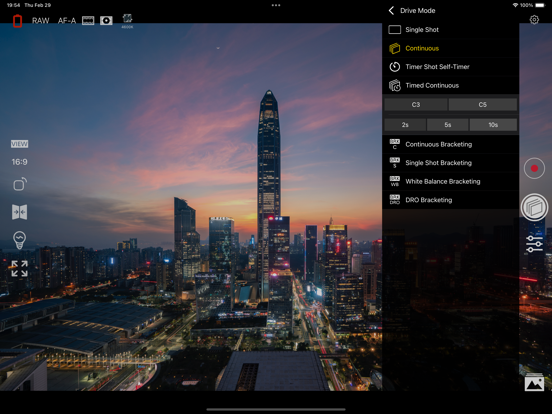Open the metering mode icon
The height and width of the screenshot is (414, 552).
click(106, 21)
